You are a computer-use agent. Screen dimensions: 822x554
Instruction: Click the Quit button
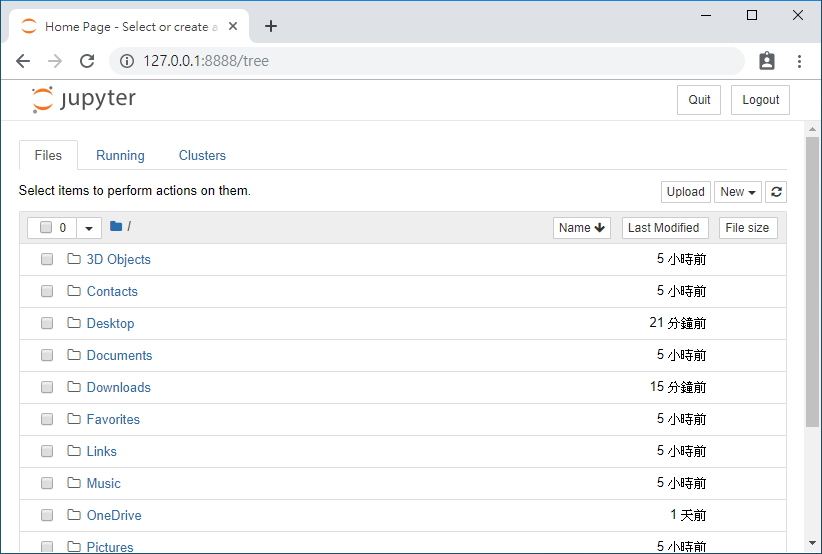pos(699,100)
